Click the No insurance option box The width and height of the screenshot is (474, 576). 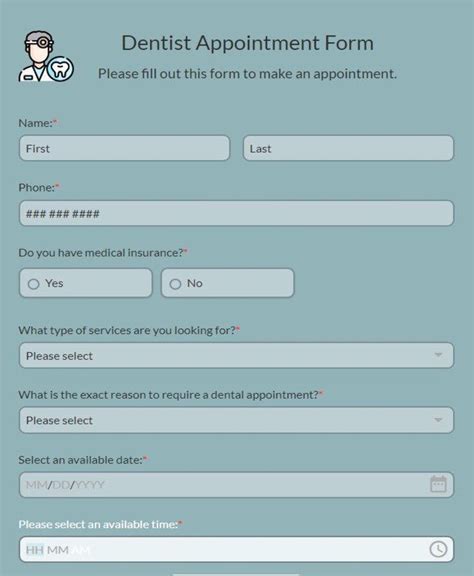point(227,283)
